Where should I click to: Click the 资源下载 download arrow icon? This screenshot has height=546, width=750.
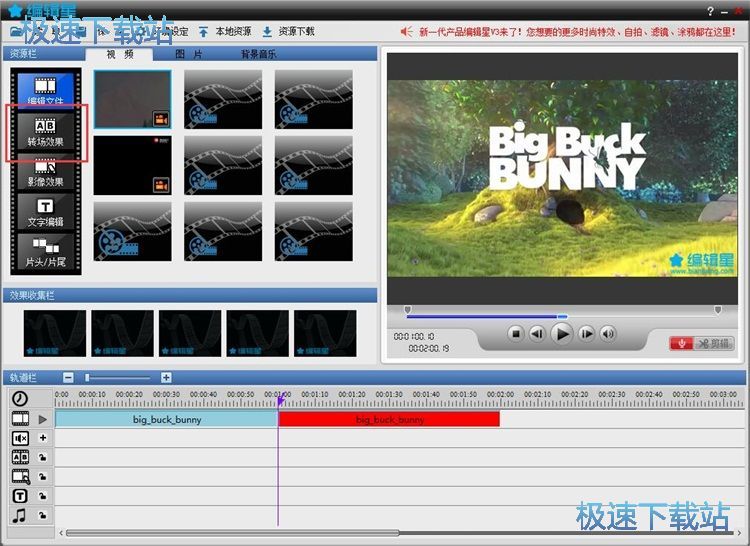(x=267, y=32)
